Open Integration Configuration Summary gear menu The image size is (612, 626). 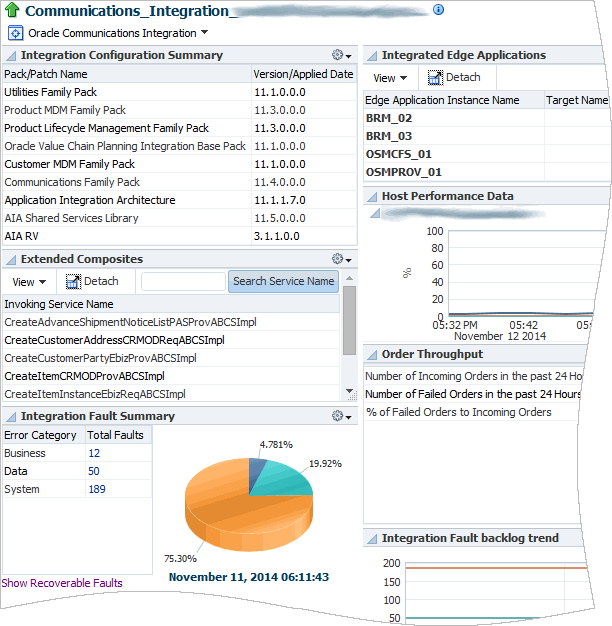(342, 55)
